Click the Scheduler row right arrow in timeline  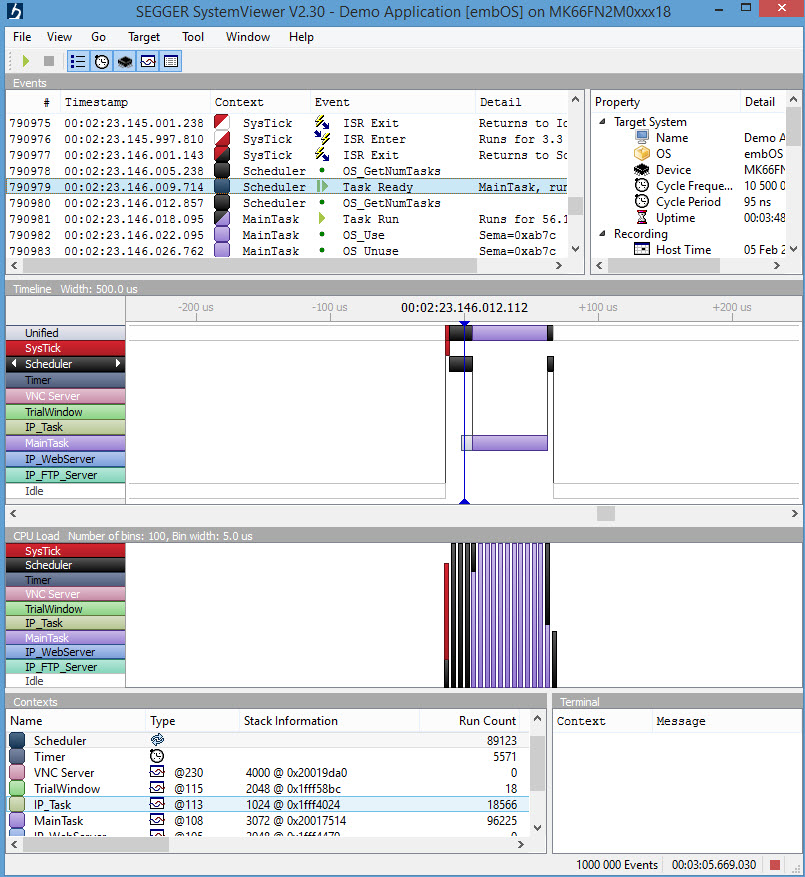pyautogui.click(x=118, y=364)
